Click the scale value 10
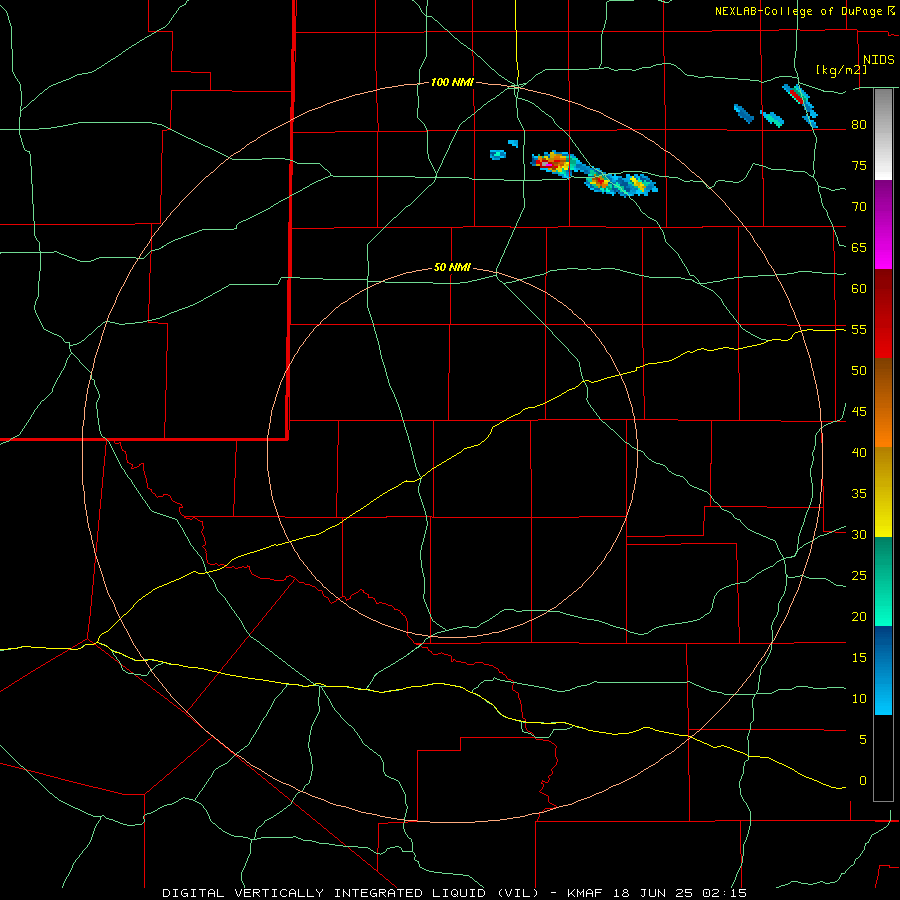 tap(859, 699)
